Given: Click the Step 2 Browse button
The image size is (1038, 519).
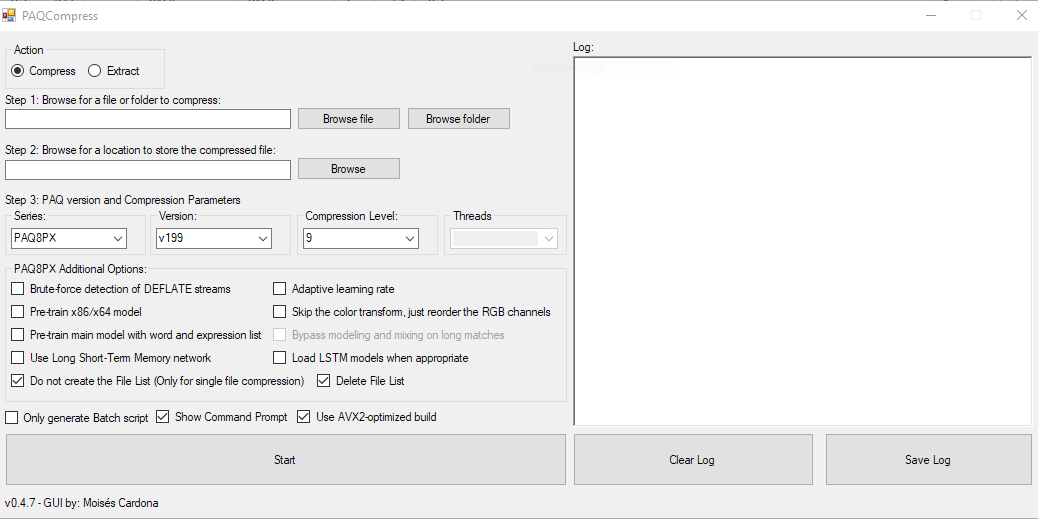Looking at the screenshot, I should click(348, 169).
